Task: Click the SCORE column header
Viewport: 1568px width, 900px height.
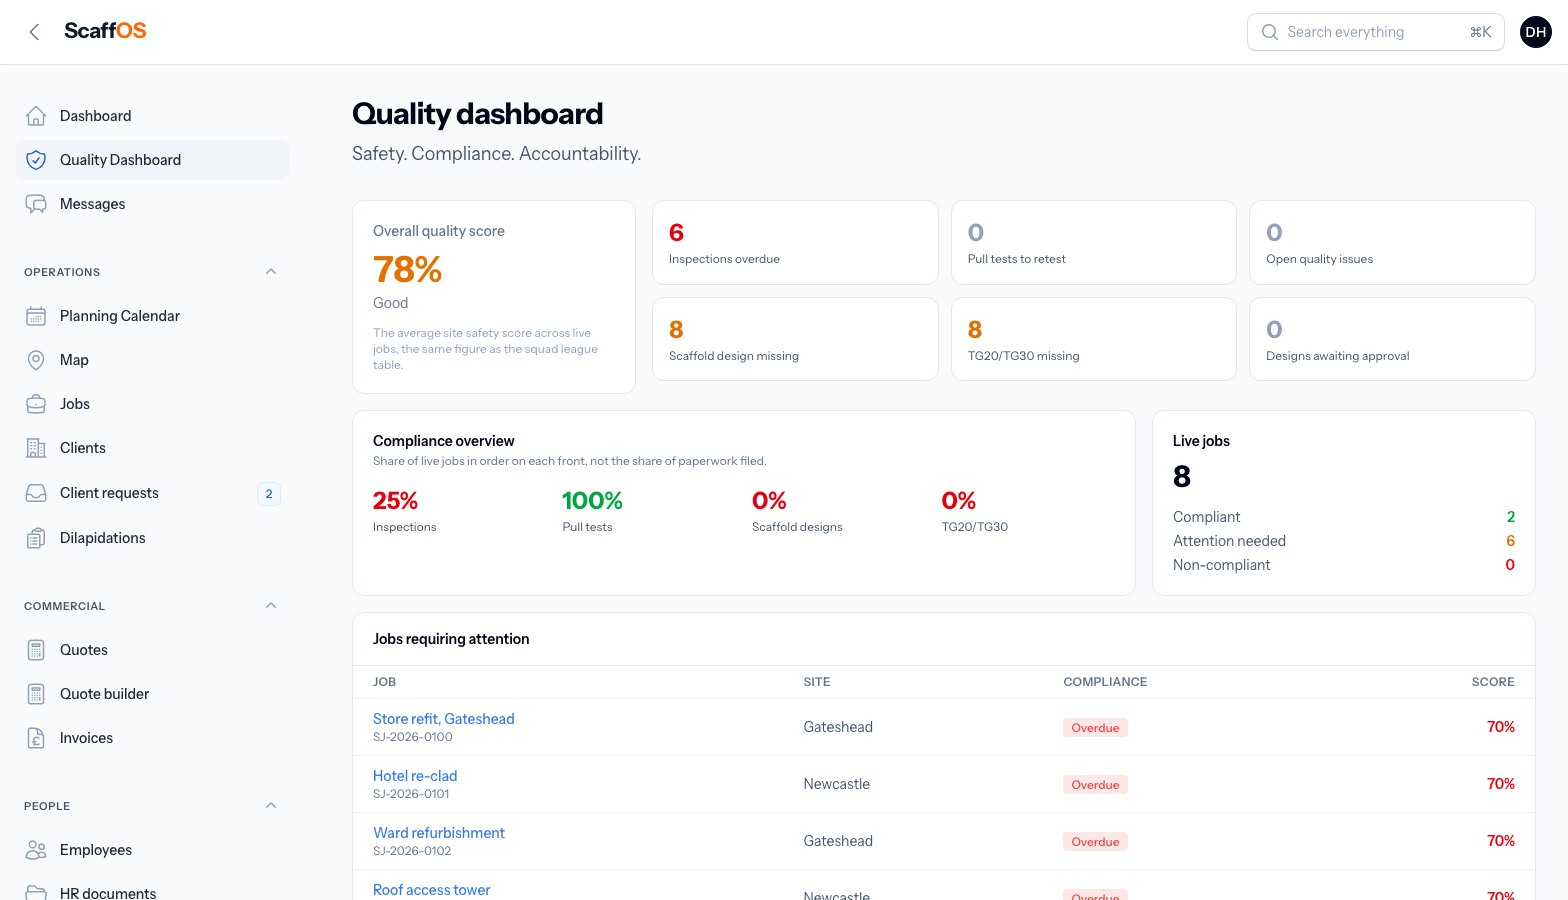Action: 1493,682
